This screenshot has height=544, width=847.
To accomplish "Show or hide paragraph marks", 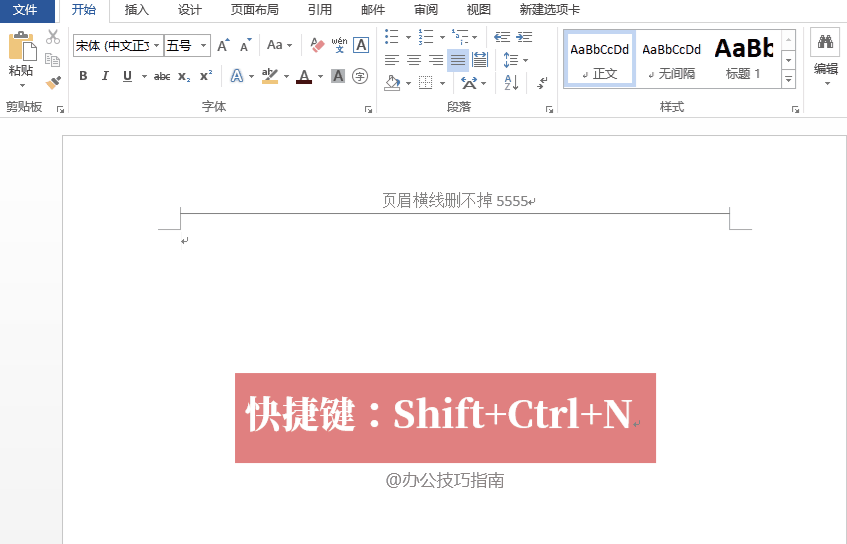I will [x=542, y=83].
